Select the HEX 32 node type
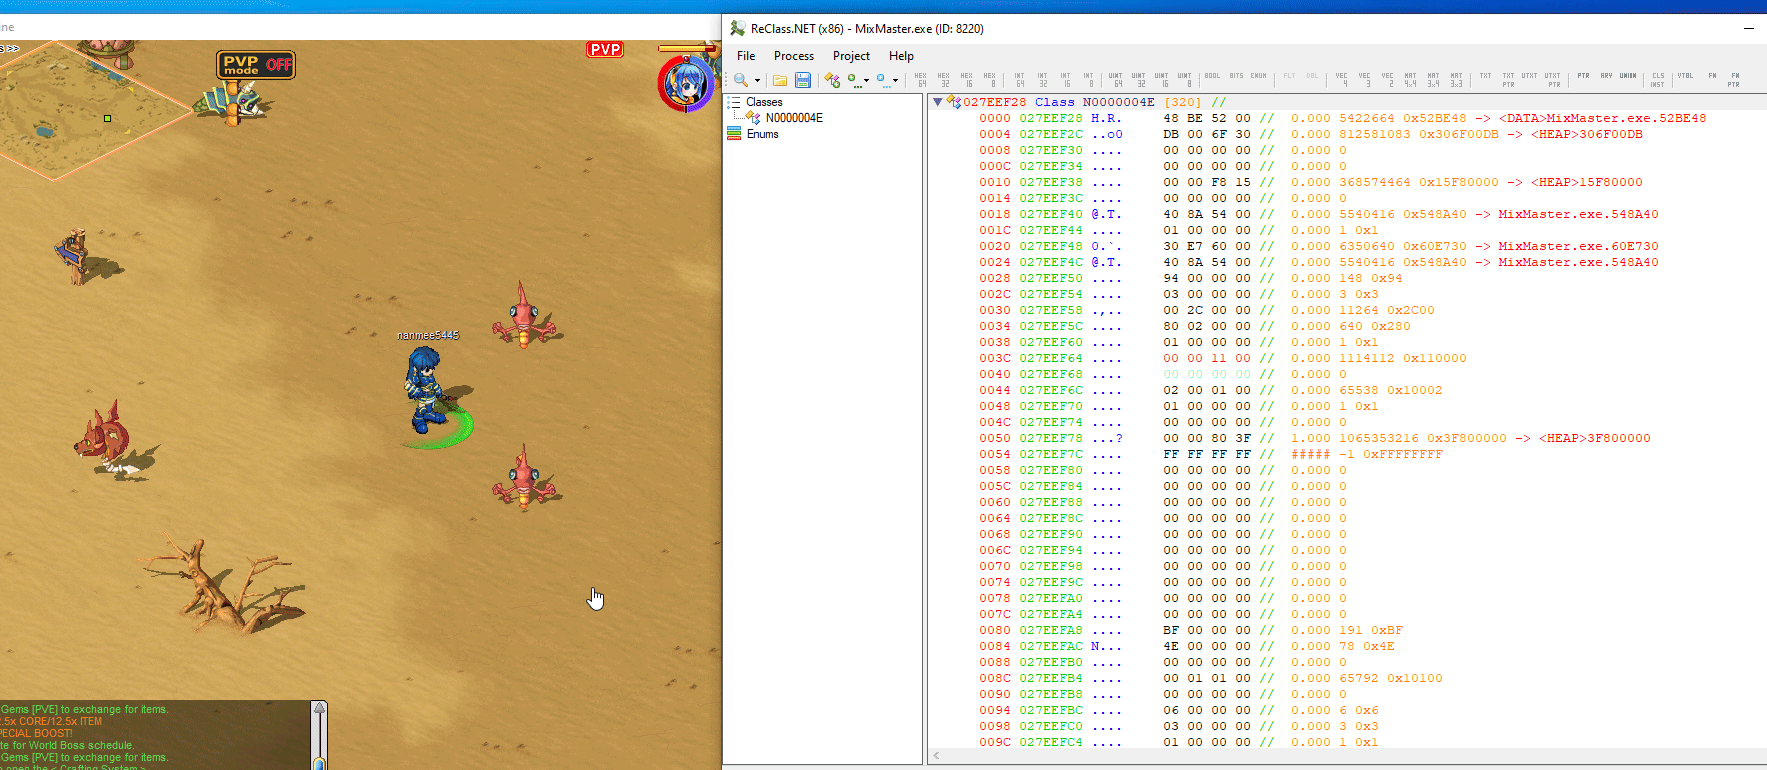 click(944, 80)
